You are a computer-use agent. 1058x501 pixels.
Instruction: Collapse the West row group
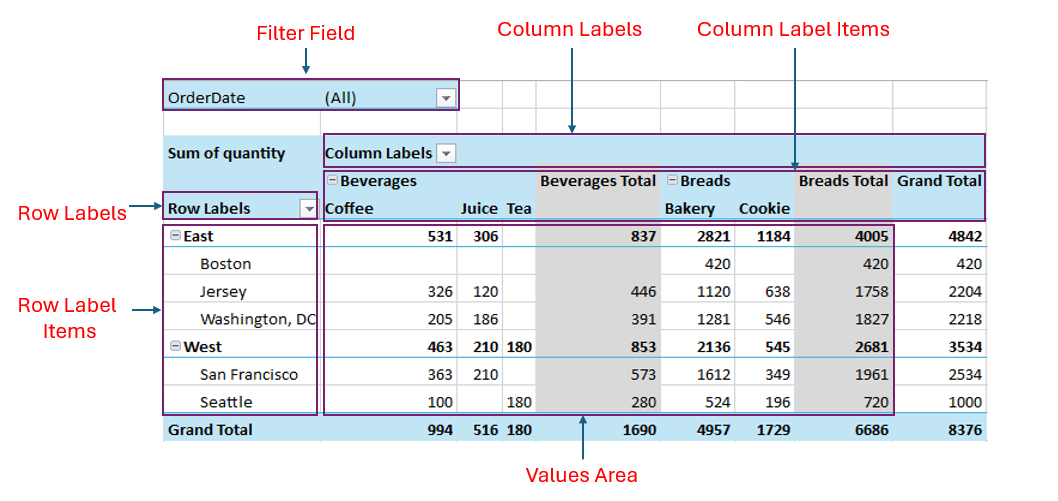coord(175,346)
